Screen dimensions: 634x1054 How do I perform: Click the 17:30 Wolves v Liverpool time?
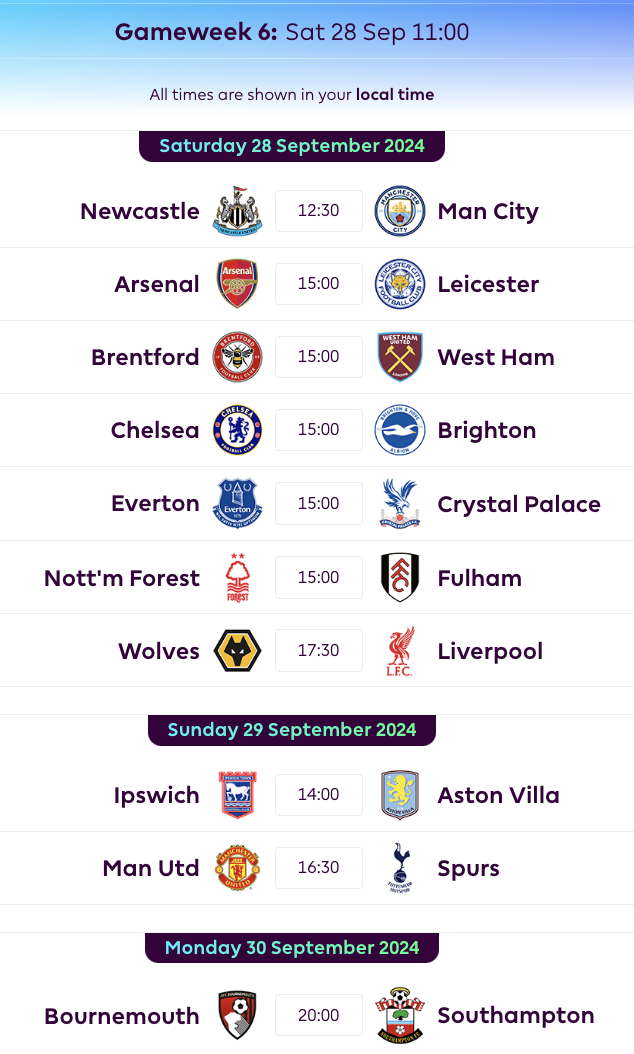[x=319, y=651]
